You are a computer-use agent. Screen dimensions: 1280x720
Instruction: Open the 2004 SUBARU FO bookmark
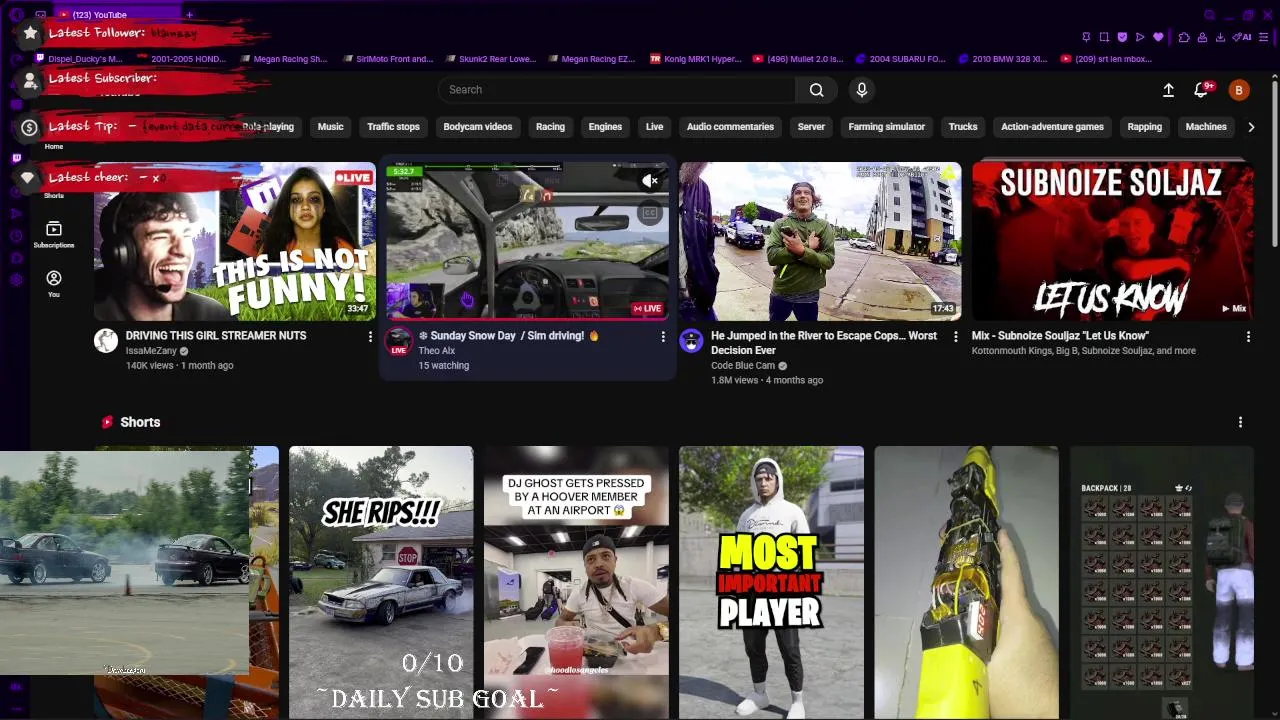coord(900,59)
